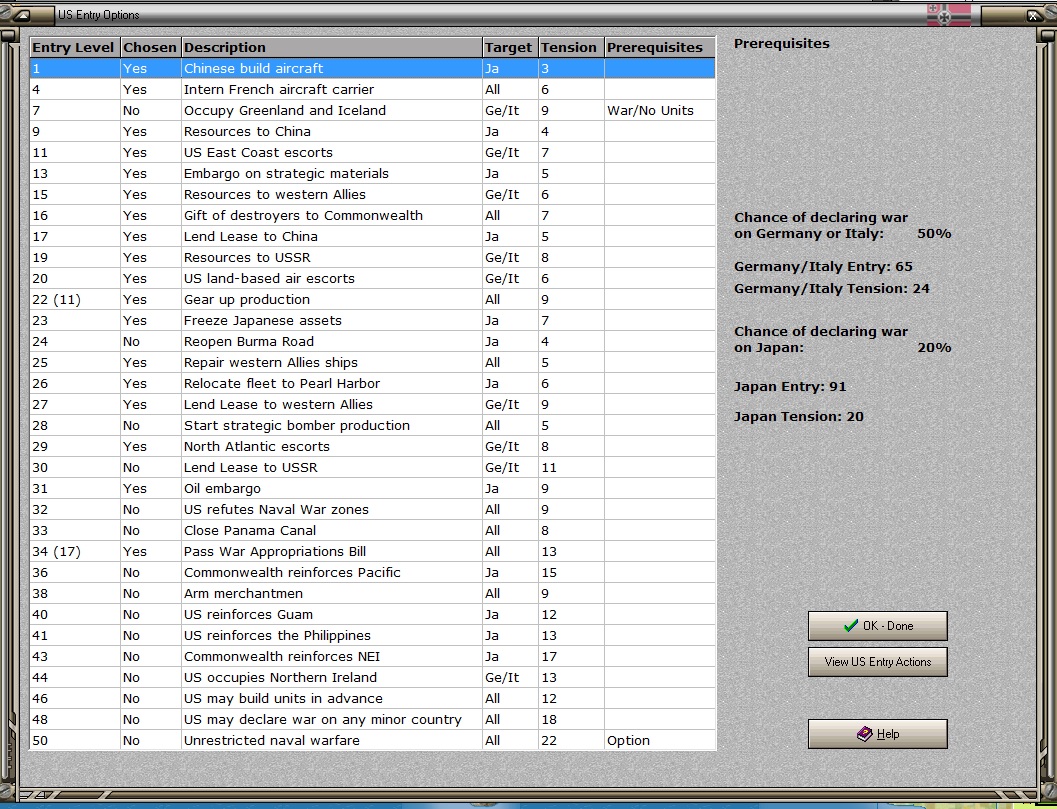1057x809 pixels.
Task: Select US occupies Northern Ireland
Action: [x=372, y=677]
